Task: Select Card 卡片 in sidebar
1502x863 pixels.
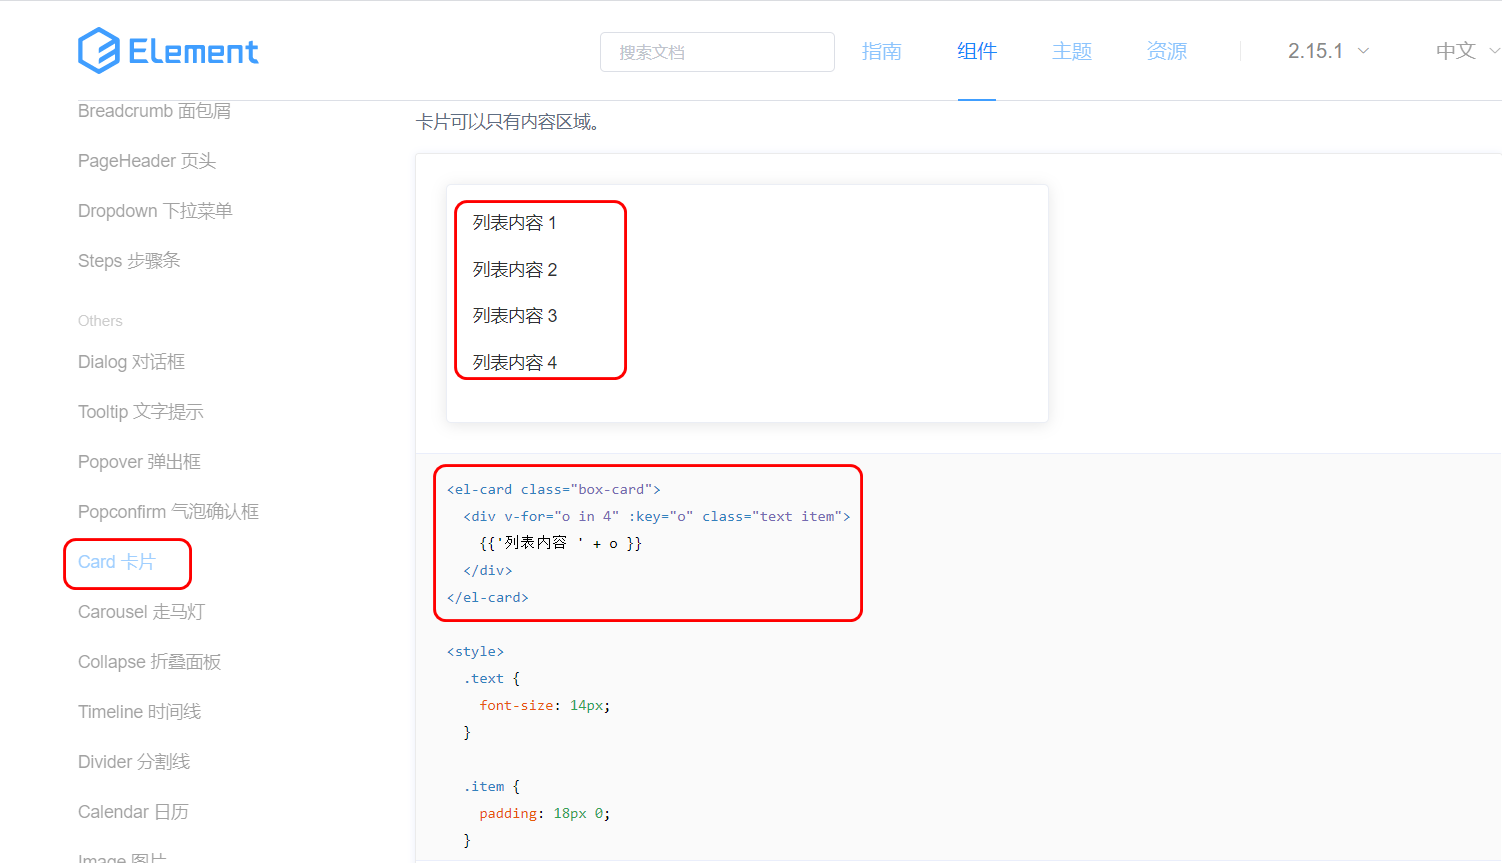Action: coord(116,562)
